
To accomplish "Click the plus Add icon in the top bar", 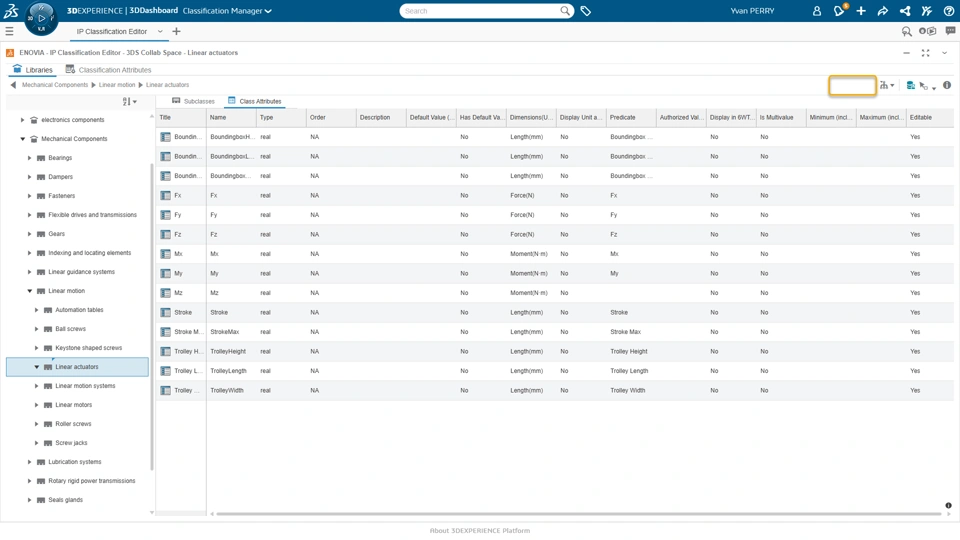I will 861,11.
